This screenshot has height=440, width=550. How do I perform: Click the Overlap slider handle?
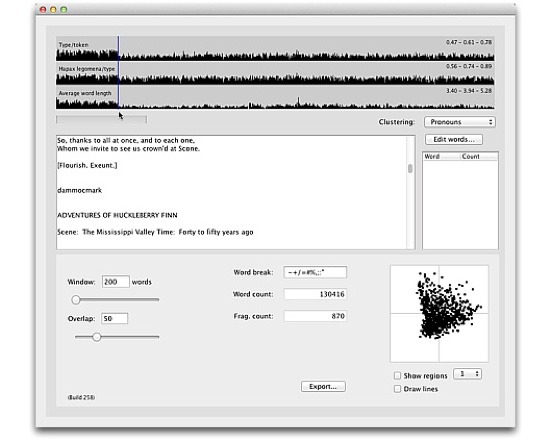[x=96, y=337]
